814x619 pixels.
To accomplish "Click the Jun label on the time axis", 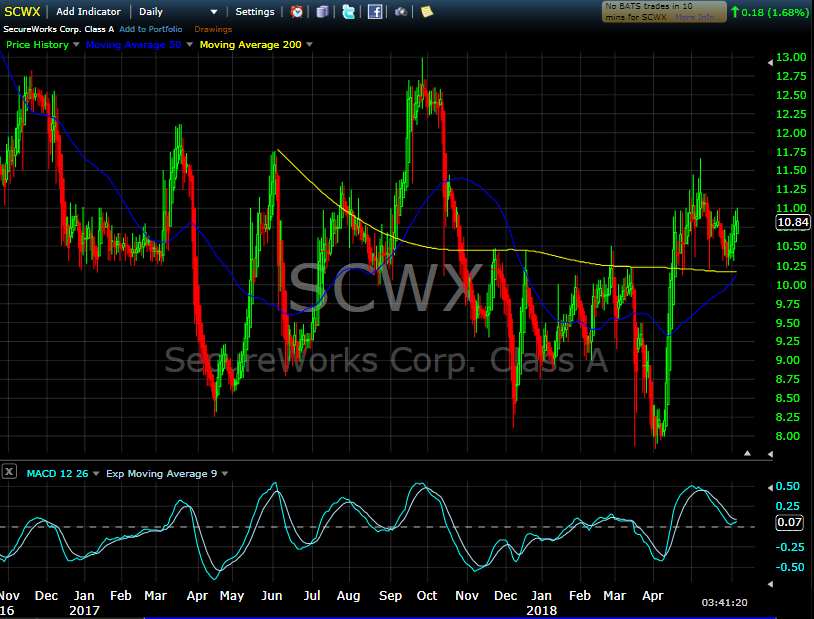I will [272, 596].
